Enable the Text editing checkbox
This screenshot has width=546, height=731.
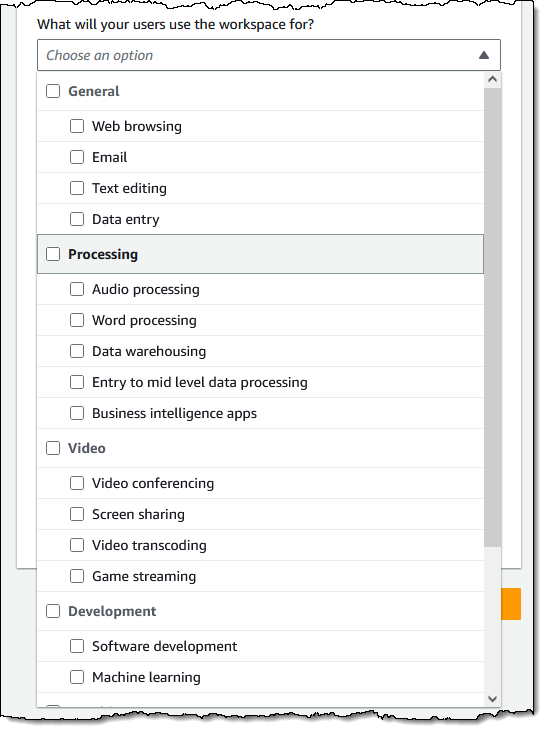pyautogui.click(x=77, y=188)
